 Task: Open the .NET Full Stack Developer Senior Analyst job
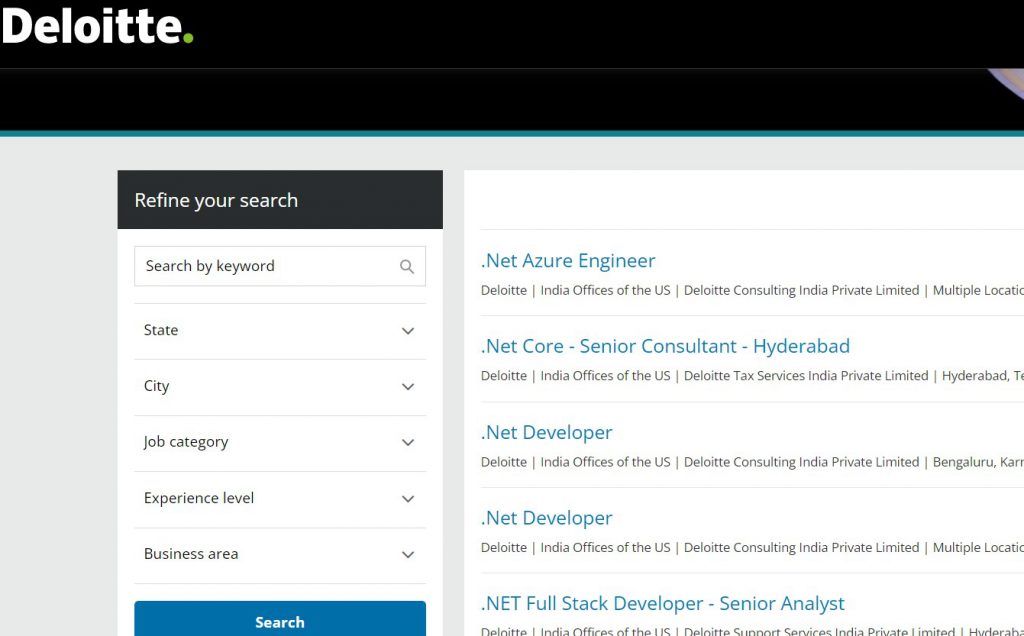662,603
